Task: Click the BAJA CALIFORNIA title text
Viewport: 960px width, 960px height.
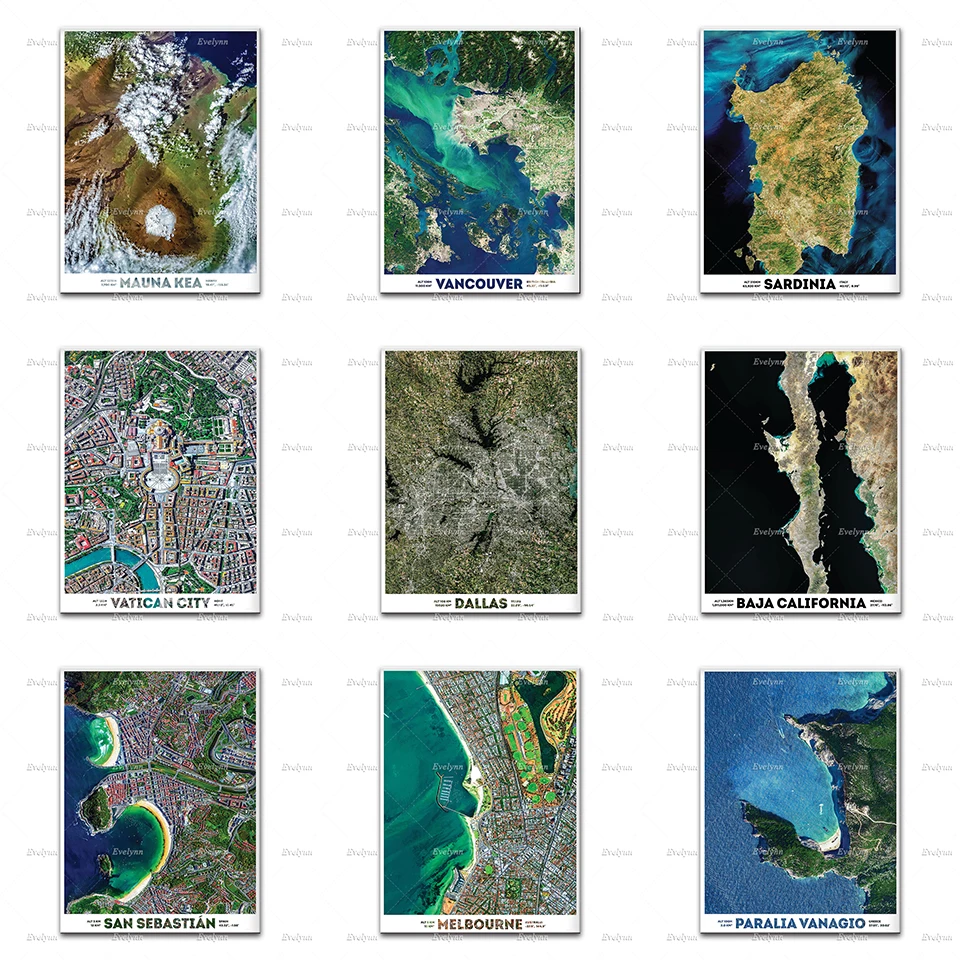Action: (x=801, y=603)
